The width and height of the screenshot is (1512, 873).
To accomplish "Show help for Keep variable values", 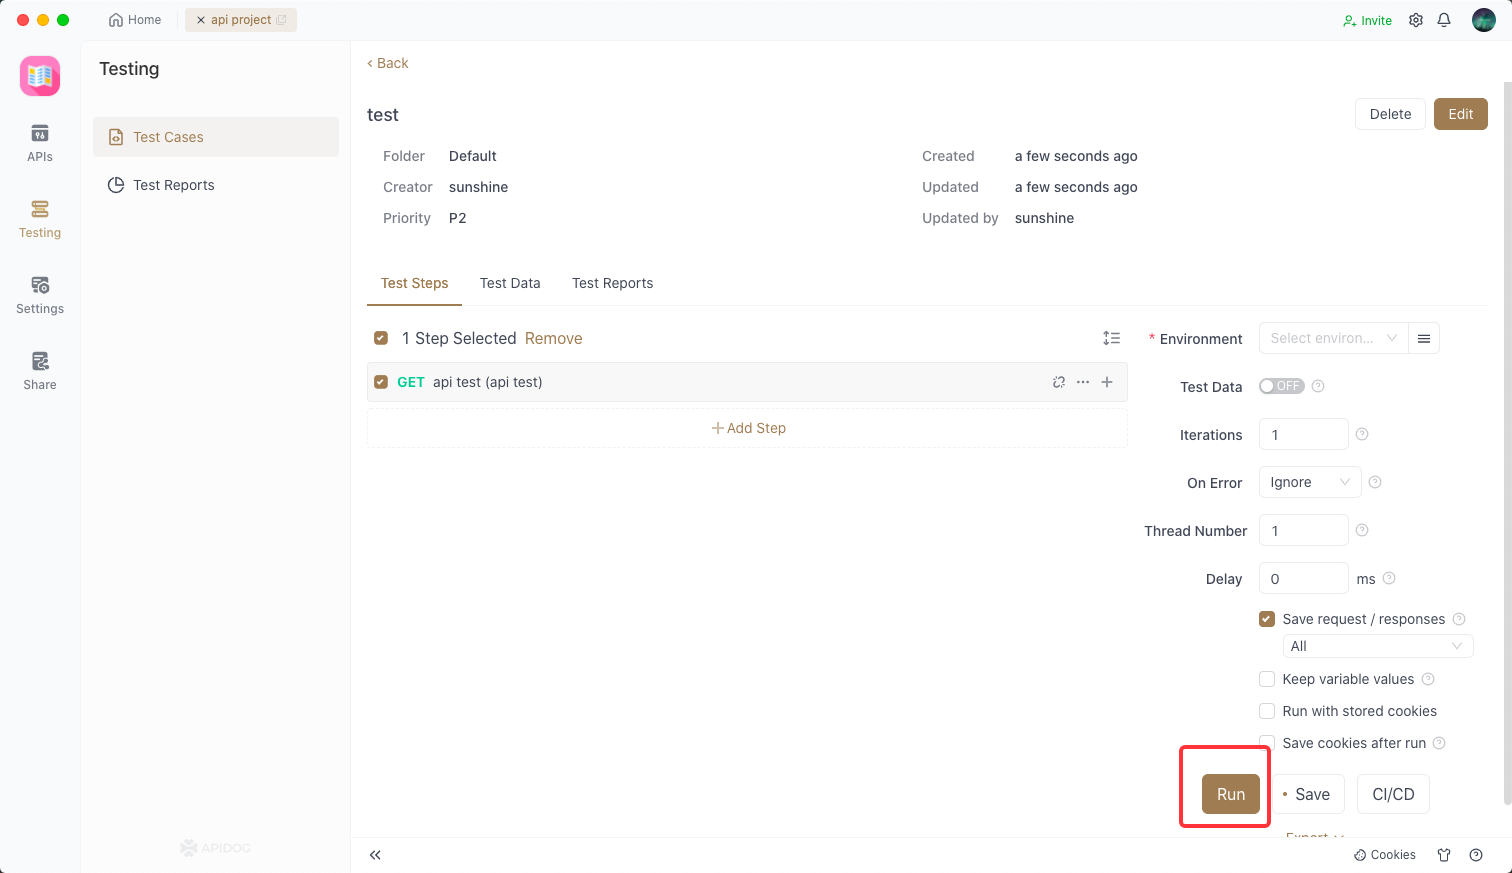I will coord(1428,679).
